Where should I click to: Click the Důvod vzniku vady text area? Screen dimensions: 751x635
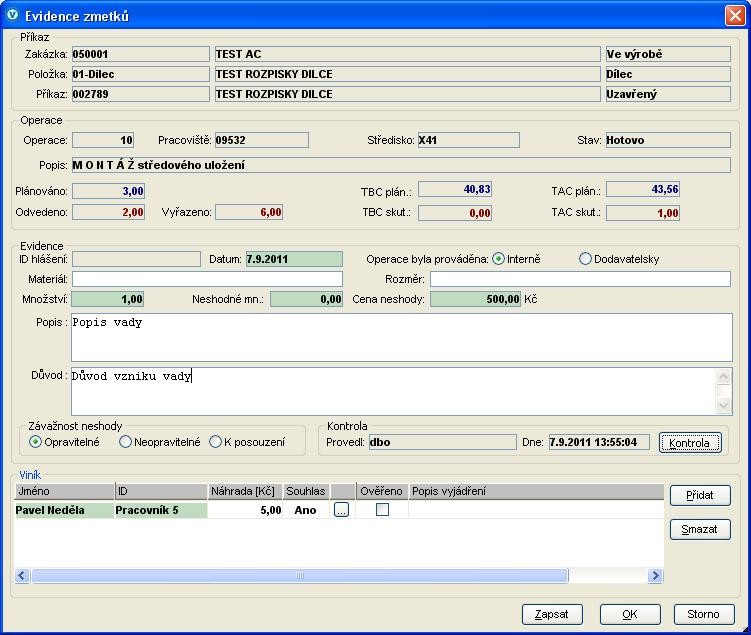(393, 391)
